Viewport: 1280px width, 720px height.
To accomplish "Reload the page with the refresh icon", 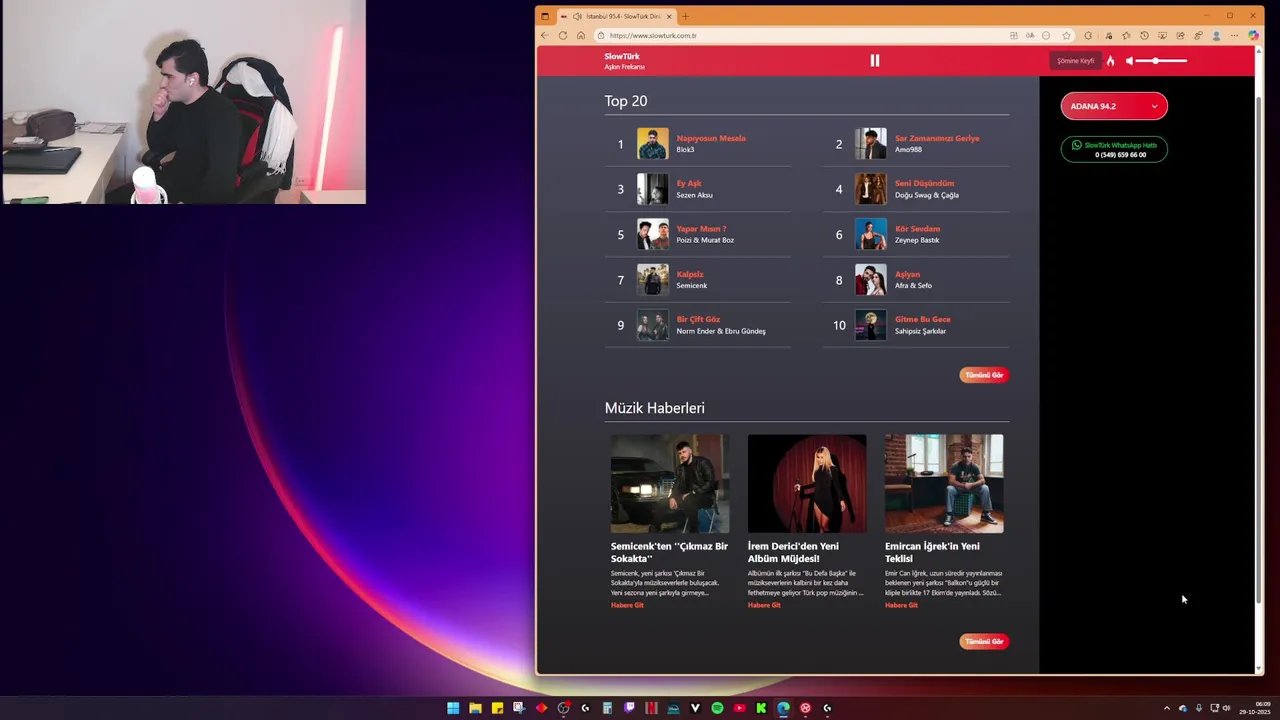I will tap(563, 35).
